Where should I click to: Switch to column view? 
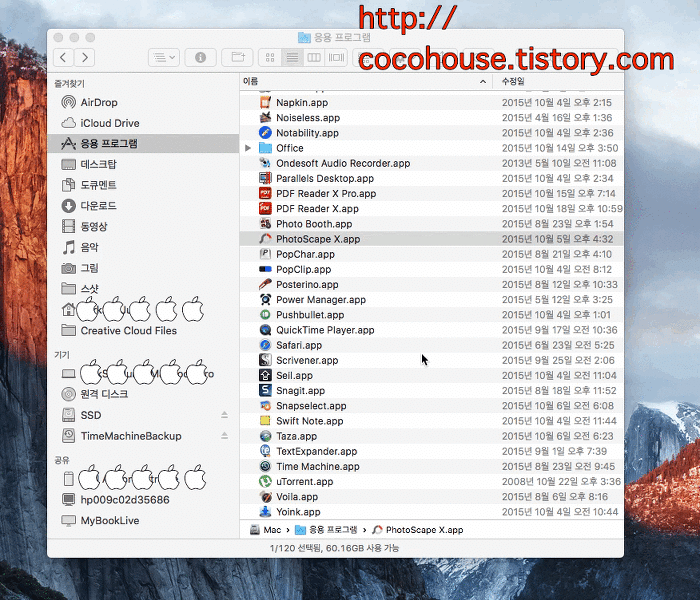[314, 57]
